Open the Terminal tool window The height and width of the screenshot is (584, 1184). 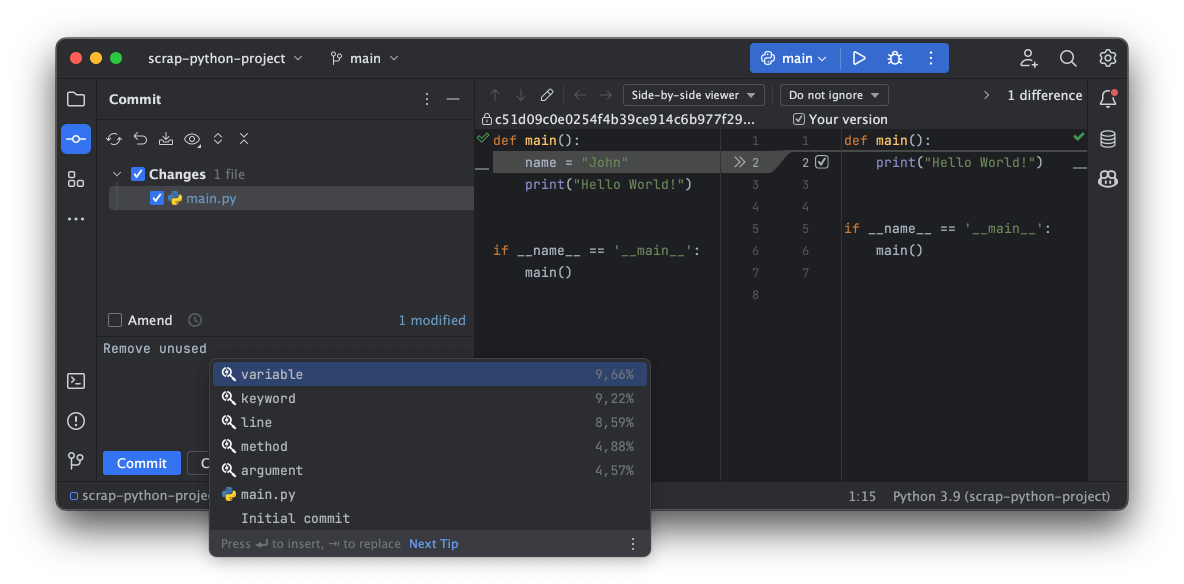point(76,381)
